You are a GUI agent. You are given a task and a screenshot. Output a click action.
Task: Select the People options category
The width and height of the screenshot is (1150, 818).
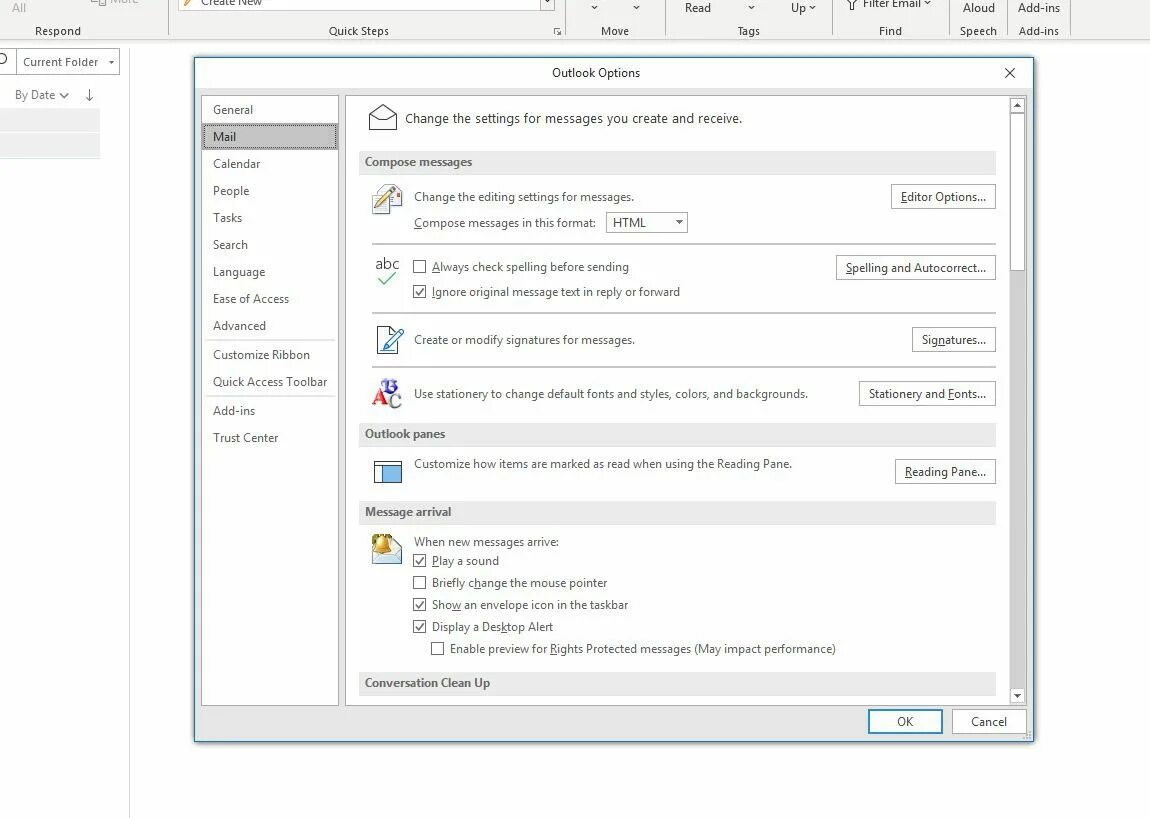point(270,191)
